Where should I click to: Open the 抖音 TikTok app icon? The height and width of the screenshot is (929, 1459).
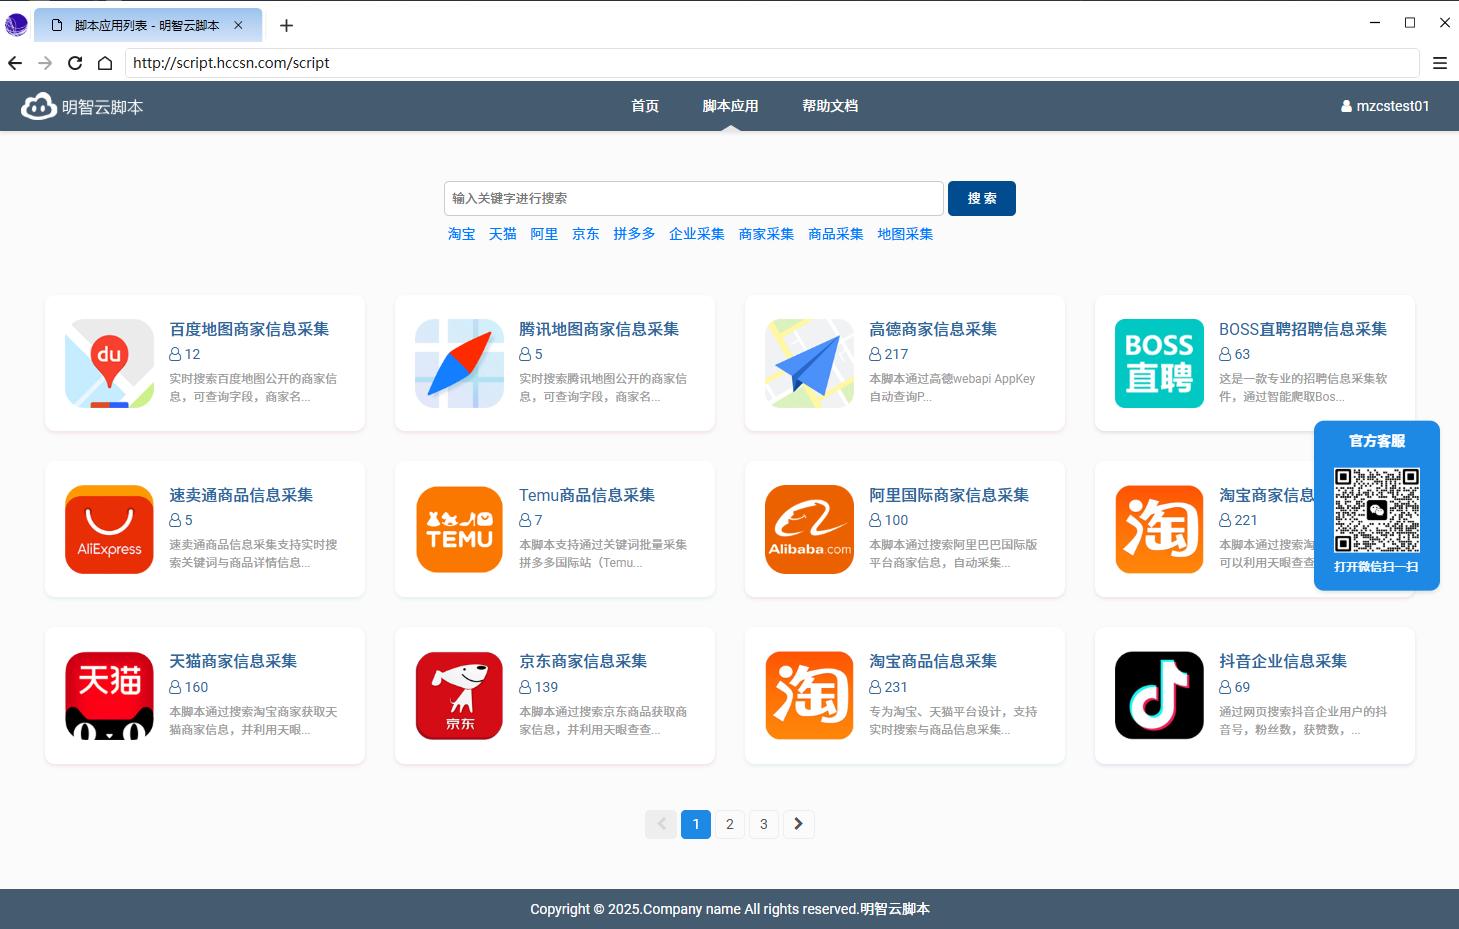tap(1159, 695)
